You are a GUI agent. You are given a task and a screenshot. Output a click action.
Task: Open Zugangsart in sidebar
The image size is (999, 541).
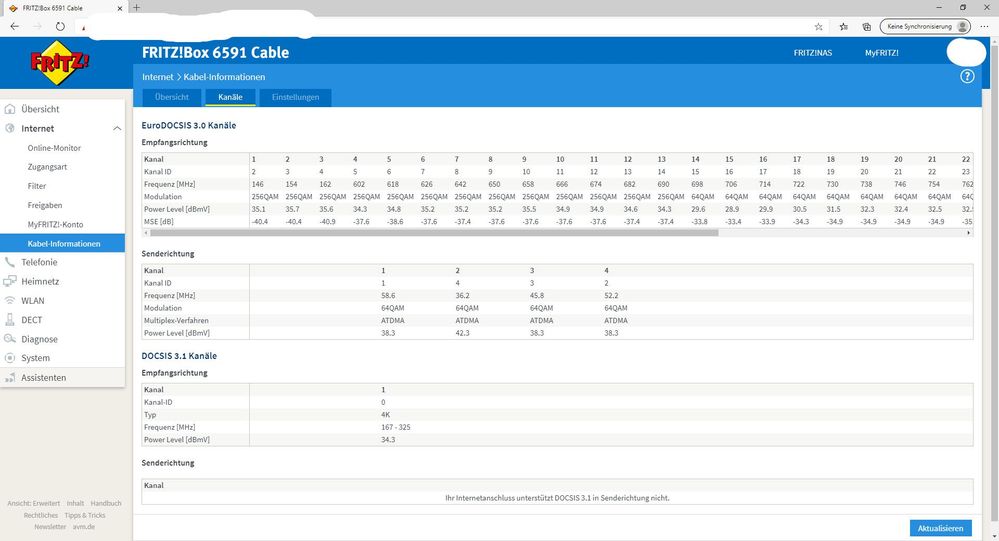47,167
